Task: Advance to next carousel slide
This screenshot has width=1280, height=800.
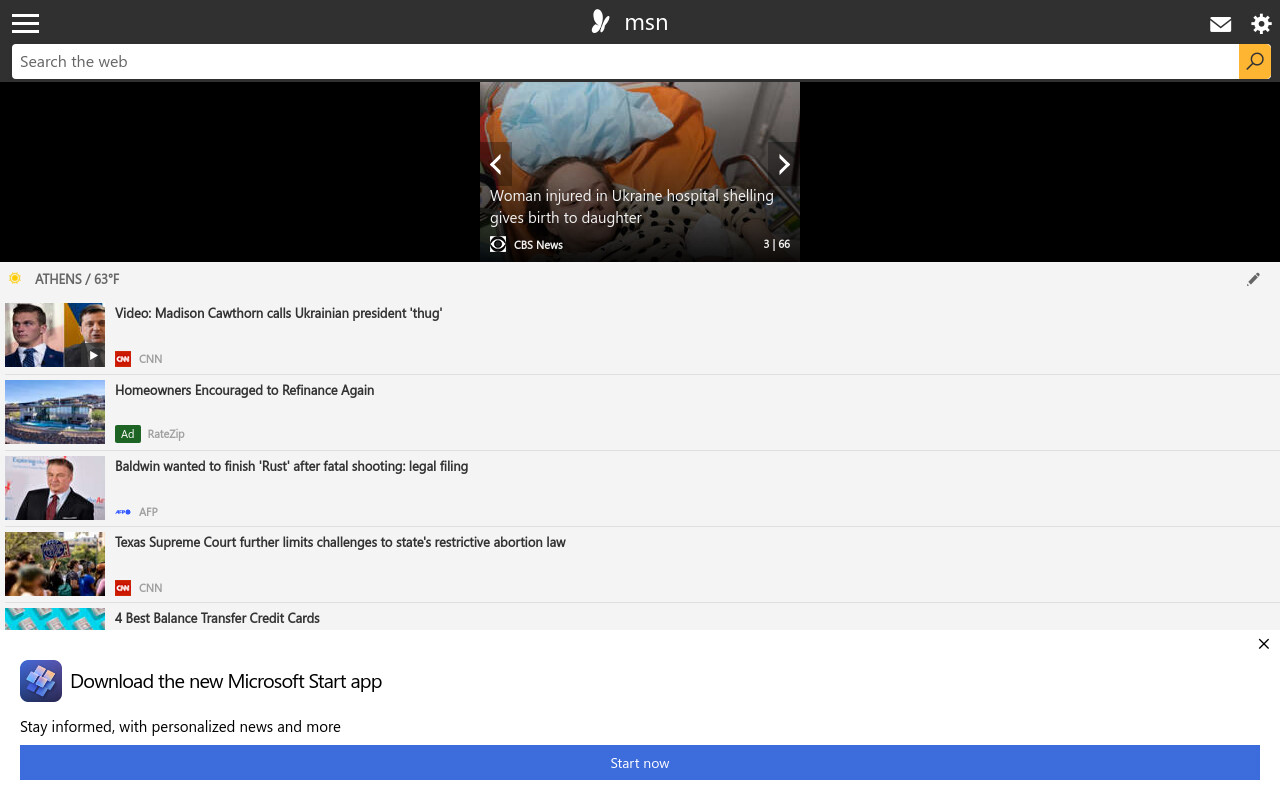Action: coord(784,164)
